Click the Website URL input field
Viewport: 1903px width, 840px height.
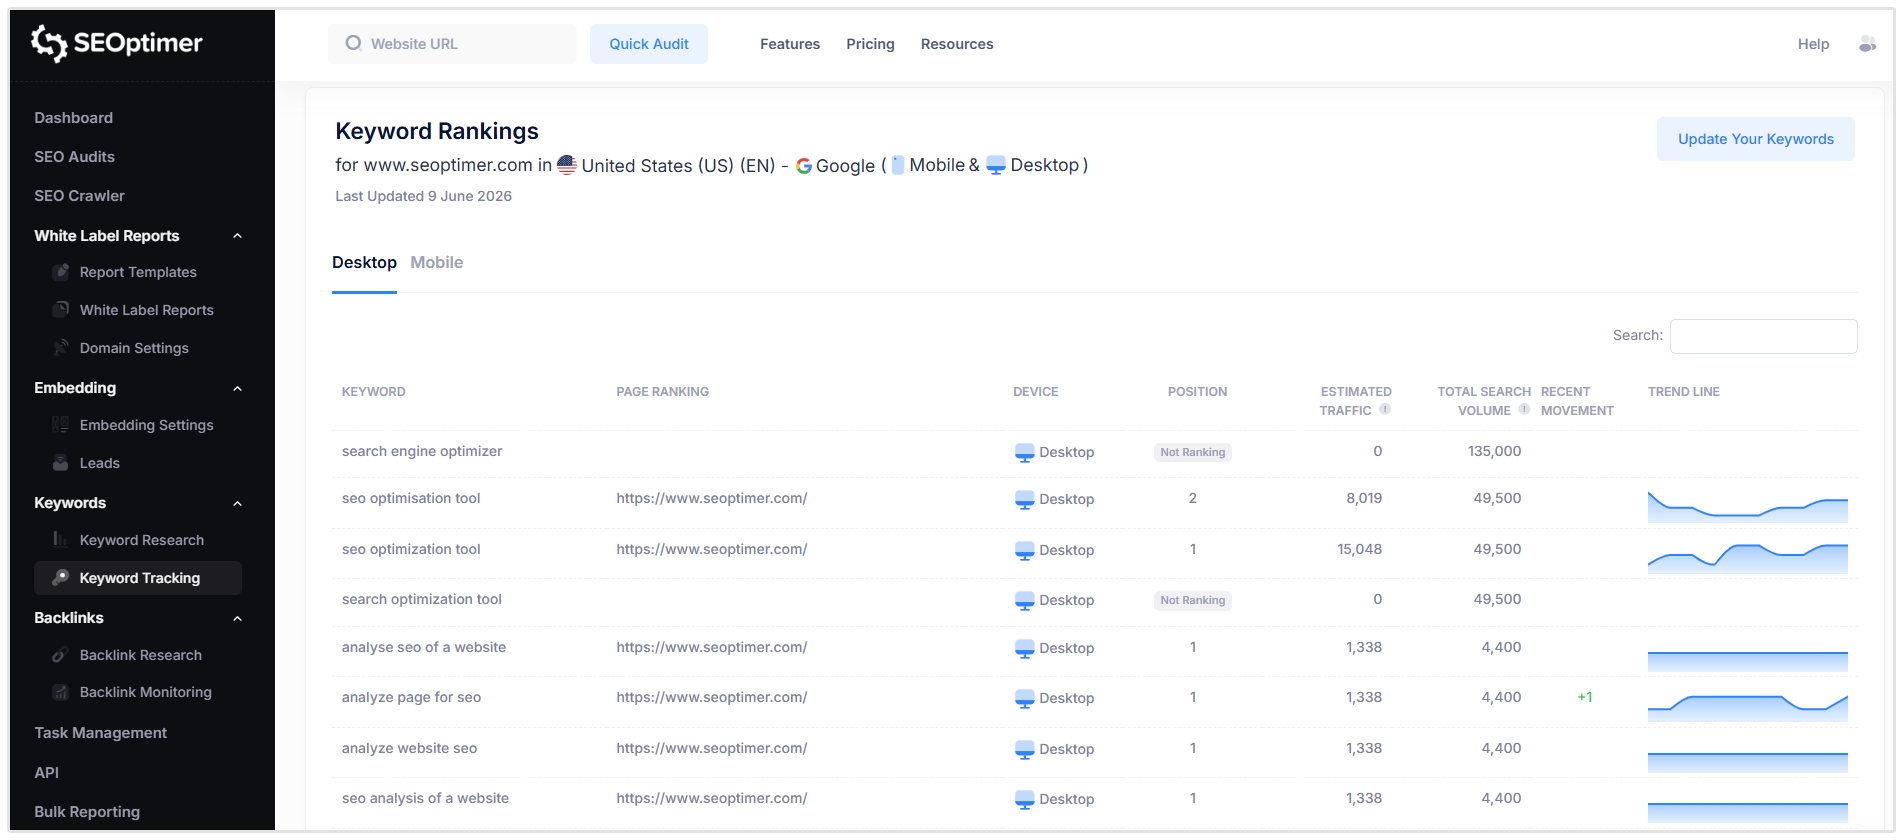(452, 44)
